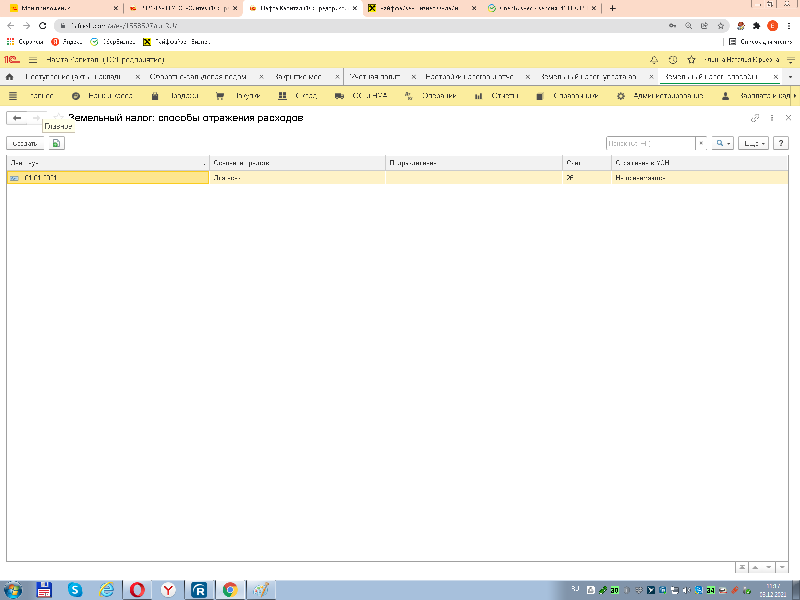Image resolution: width=800 pixels, height=600 pixels.
Task: Open the Райффайзен Бизнес bookmark
Action: pos(177,42)
